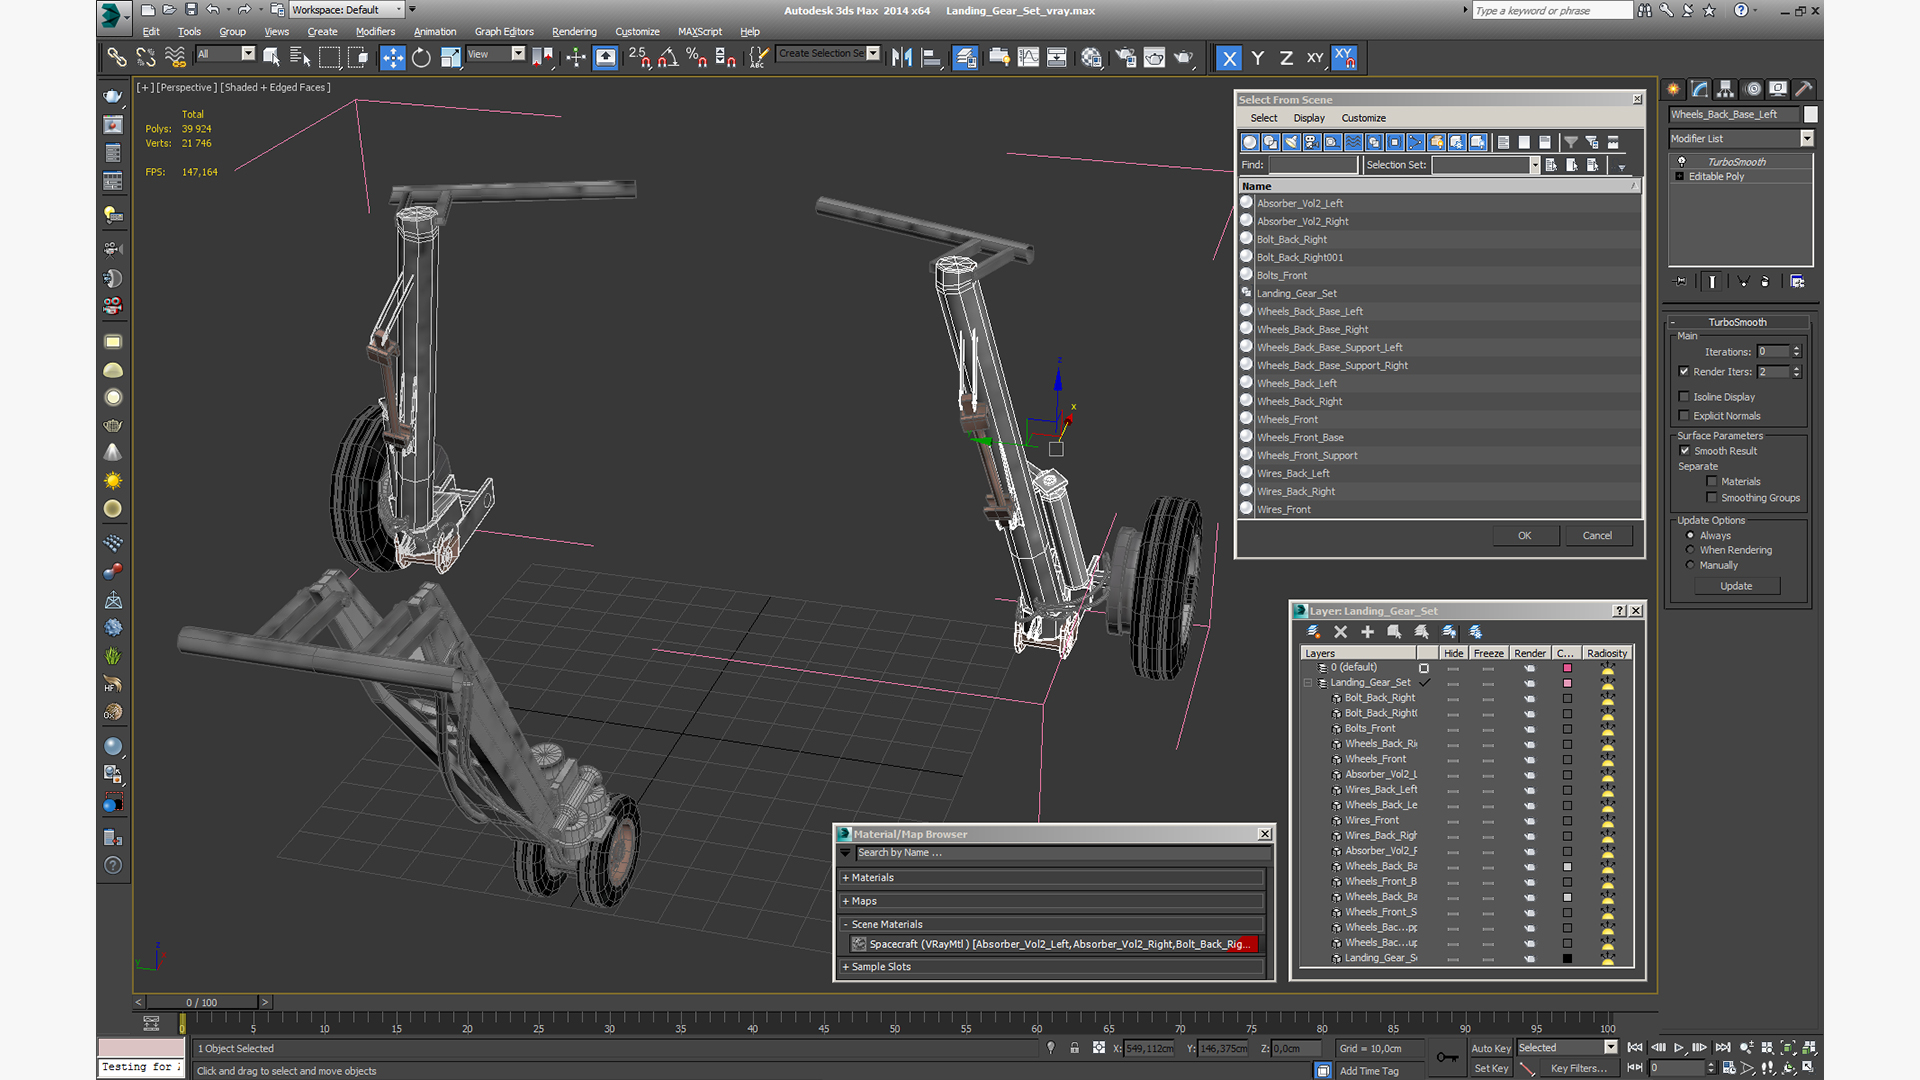Select When Rendering update option
Screen dimensions: 1920x1080
tap(1691, 550)
